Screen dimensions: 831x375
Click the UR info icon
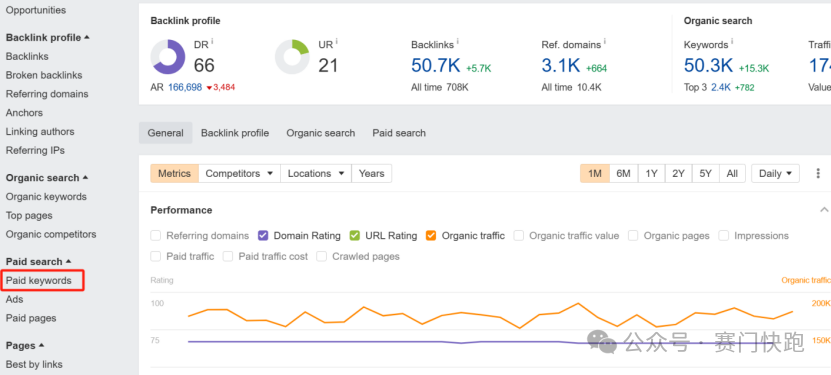(337, 41)
